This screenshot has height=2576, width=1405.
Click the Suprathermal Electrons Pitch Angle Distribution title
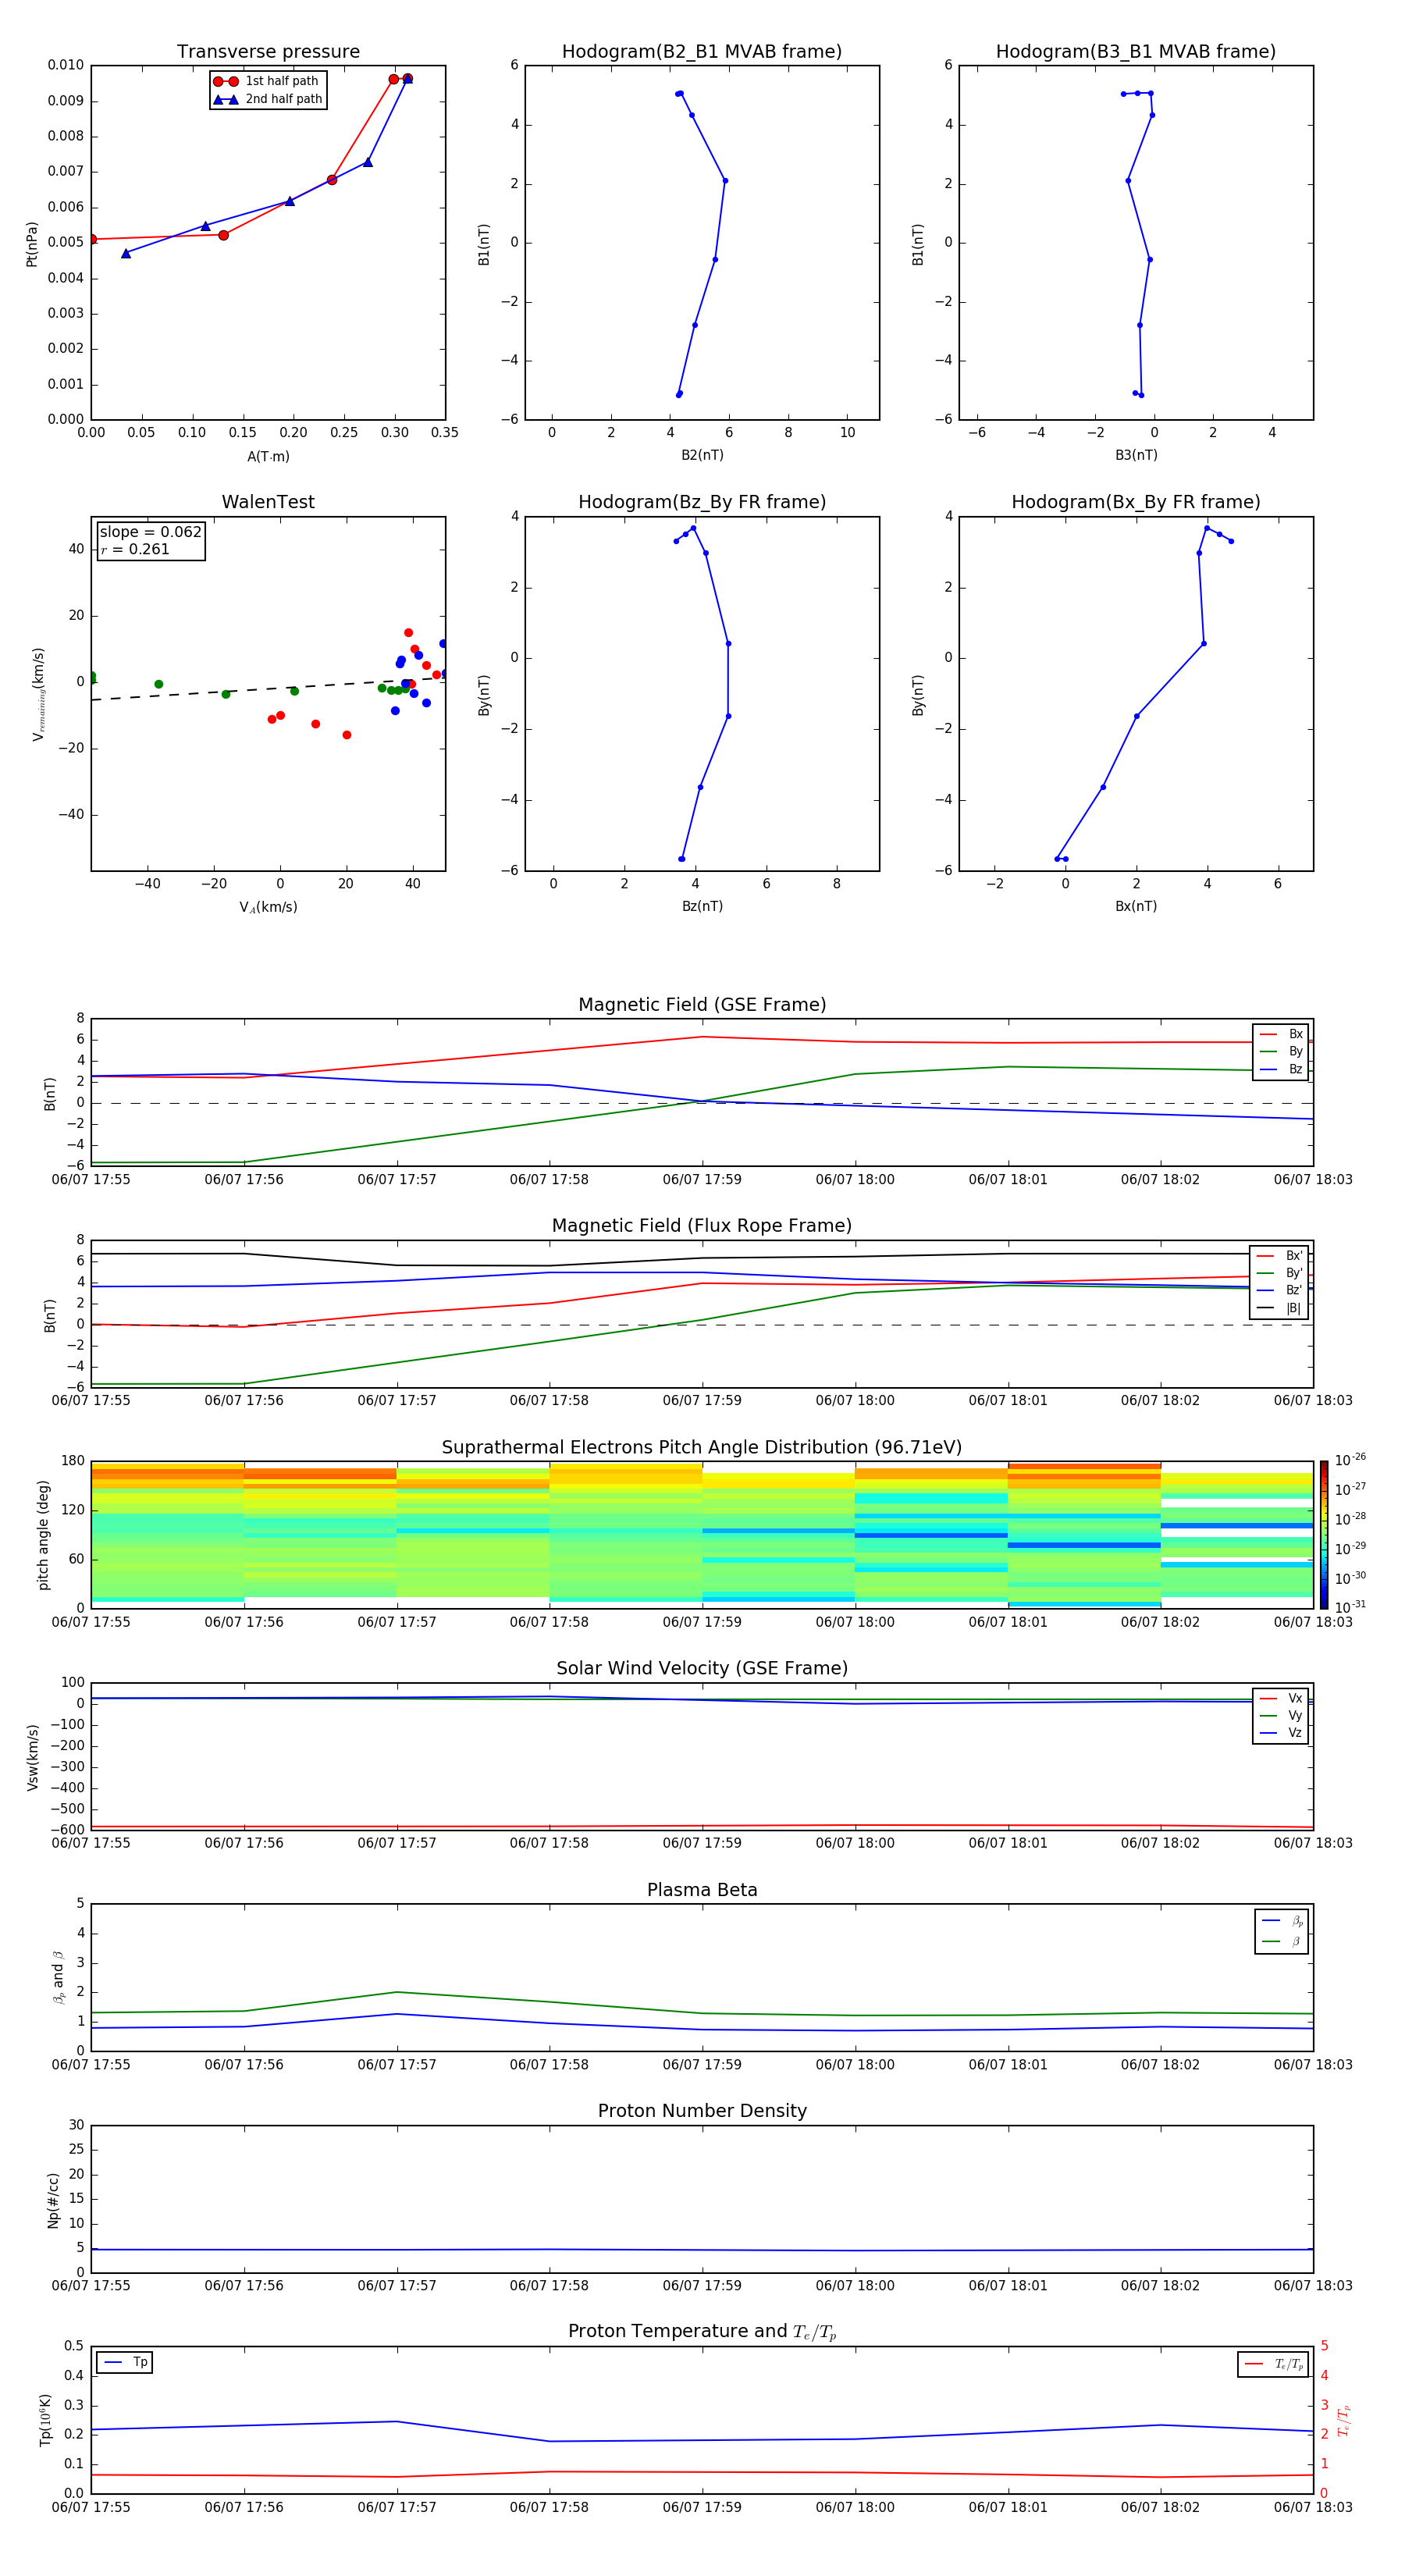(702, 1448)
